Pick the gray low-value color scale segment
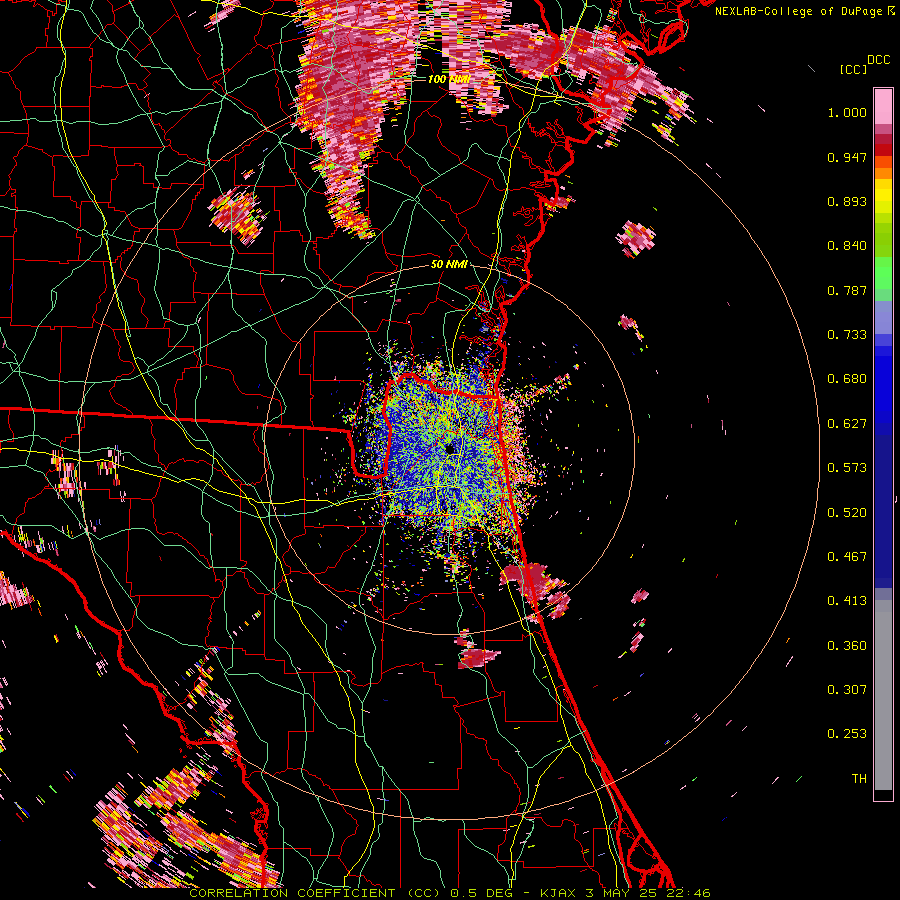900x900 pixels. [883, 695]
